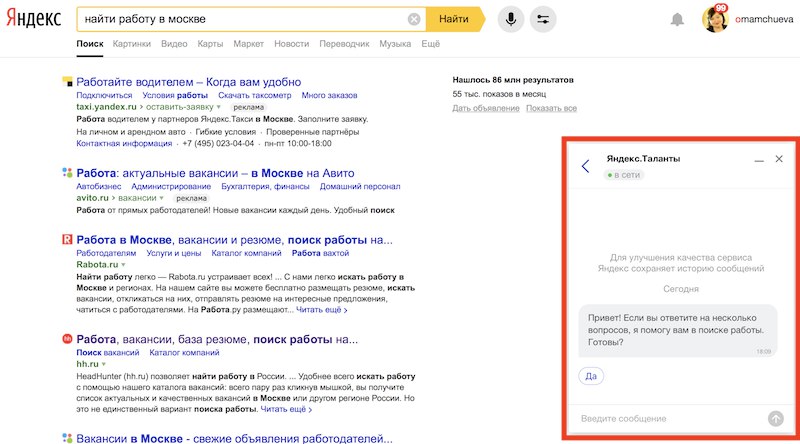Click the Привет chat message bubble
800x444 pixels.
point(678,331)
